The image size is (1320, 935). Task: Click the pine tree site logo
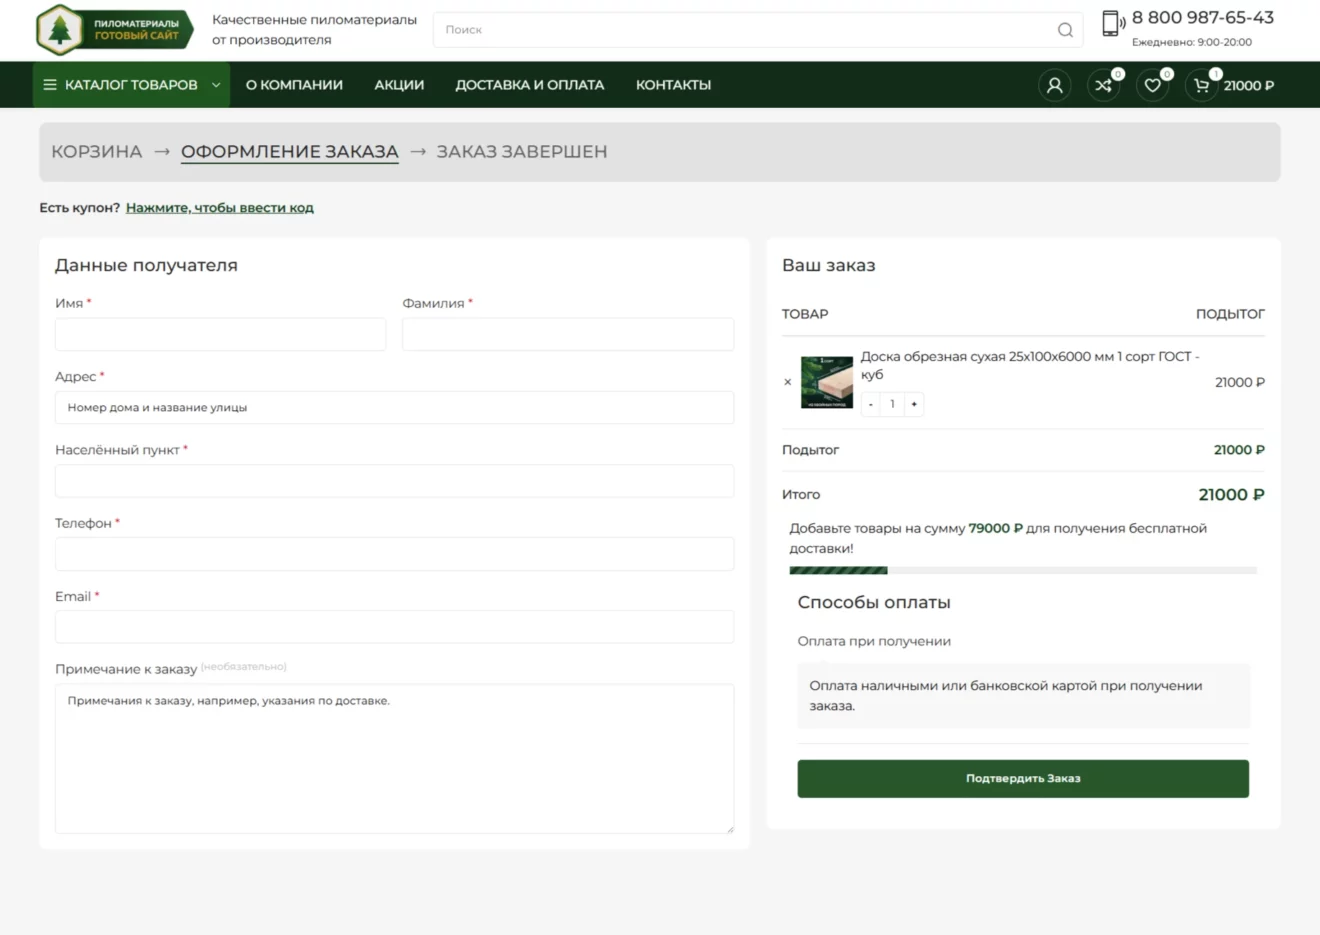(114, 30)
